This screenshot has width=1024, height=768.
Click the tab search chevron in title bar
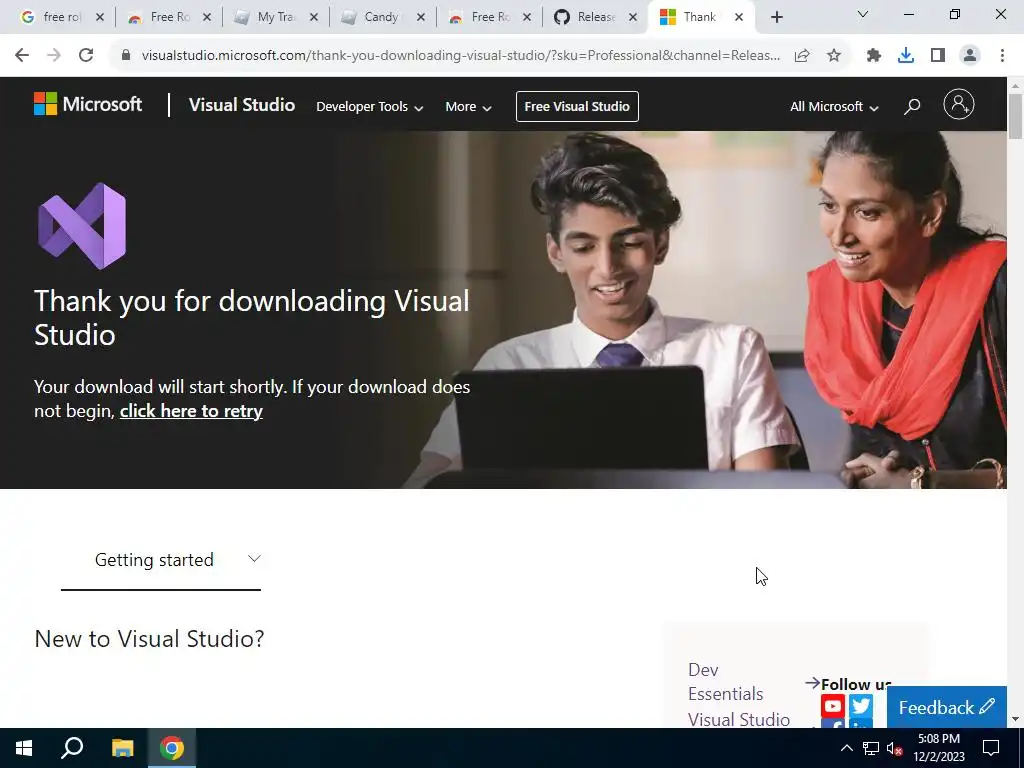click(863, 14)
